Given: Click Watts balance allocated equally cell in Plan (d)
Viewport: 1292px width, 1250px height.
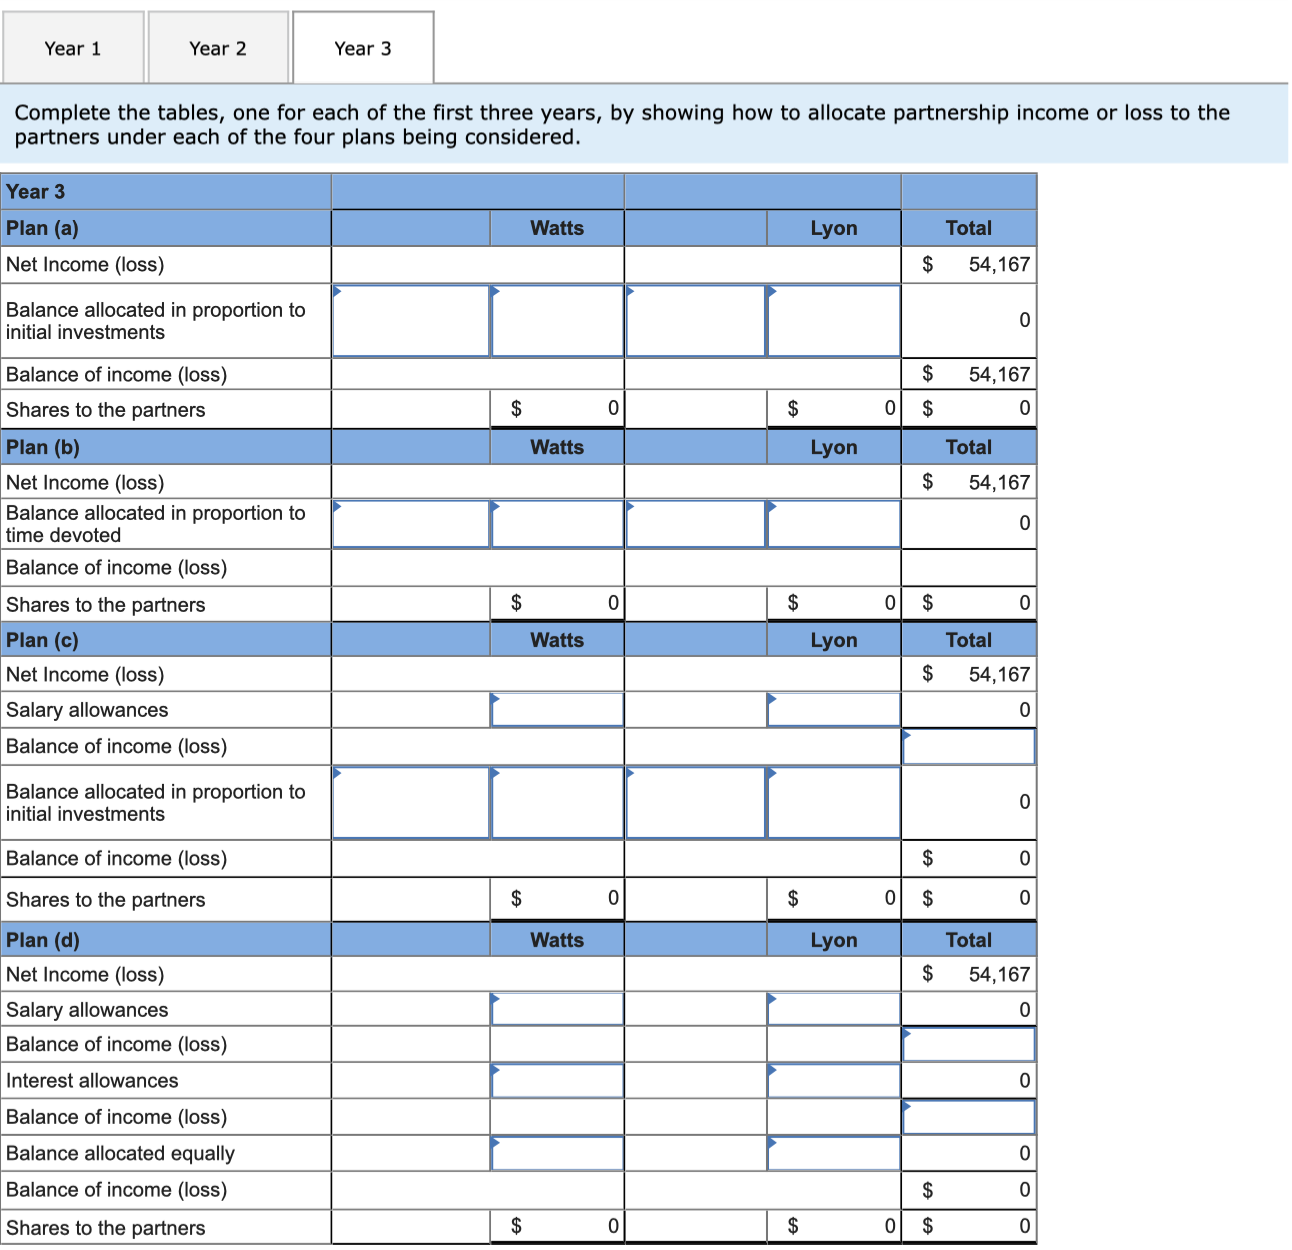Looking at the screenshot, I should click(556, 1152).
